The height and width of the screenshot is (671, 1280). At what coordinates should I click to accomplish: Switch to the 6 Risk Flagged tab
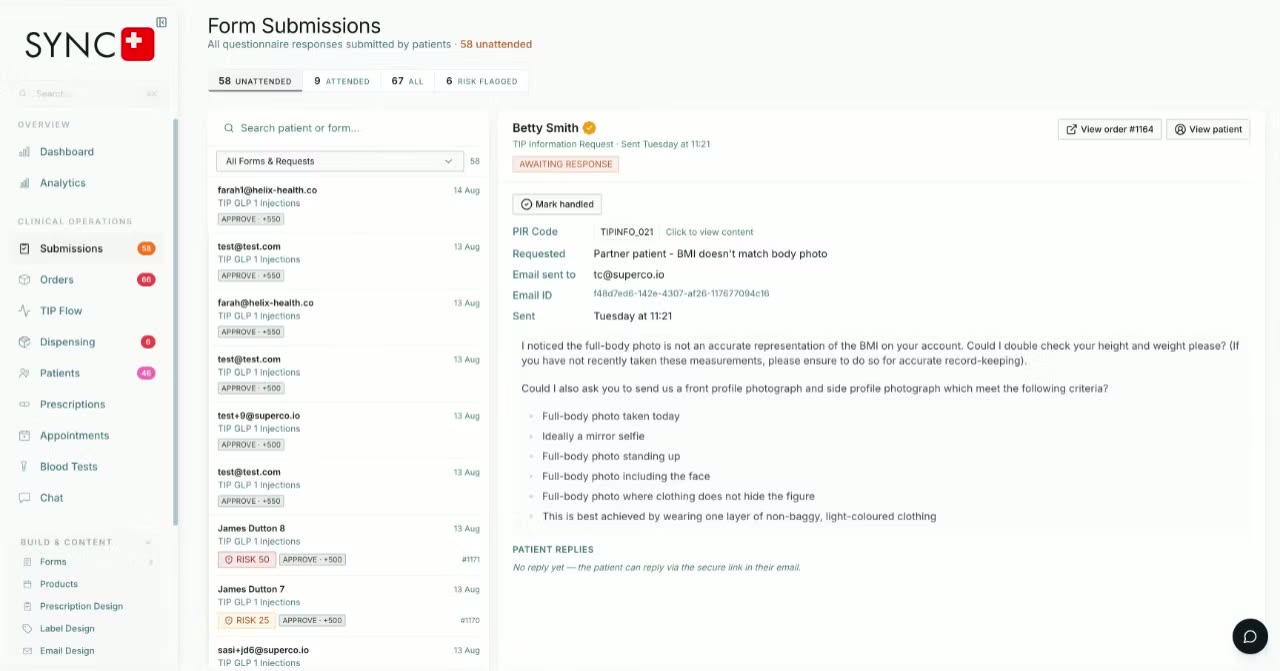[x=482, y=81]
